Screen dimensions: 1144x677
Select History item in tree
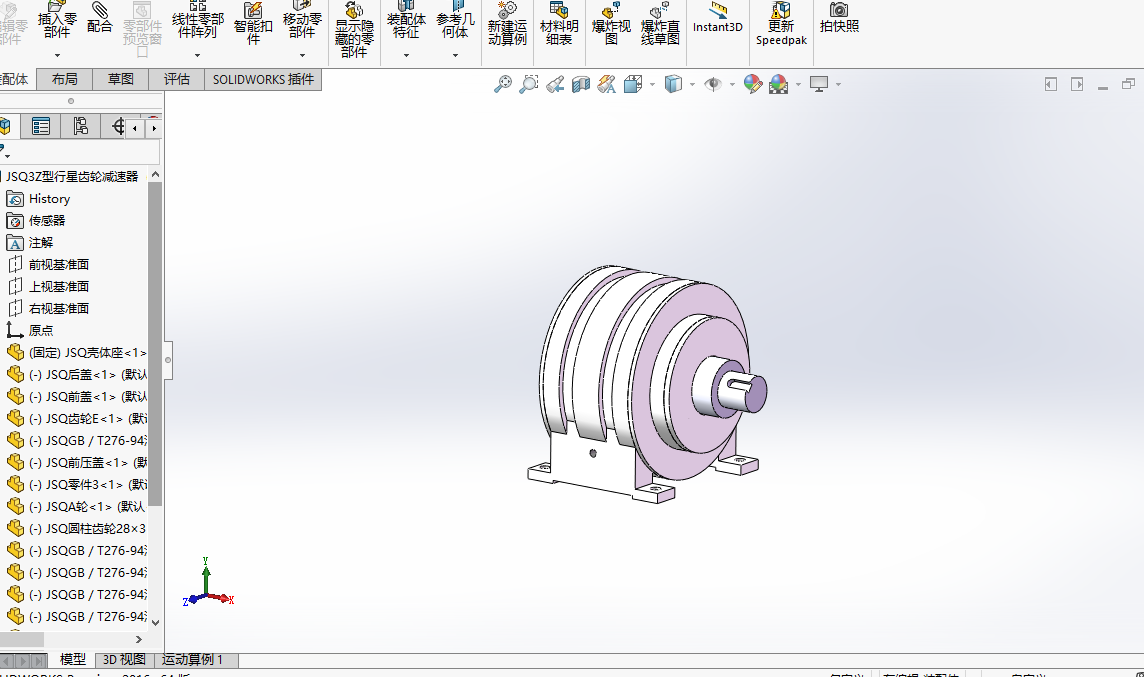(x=49, y=198)
